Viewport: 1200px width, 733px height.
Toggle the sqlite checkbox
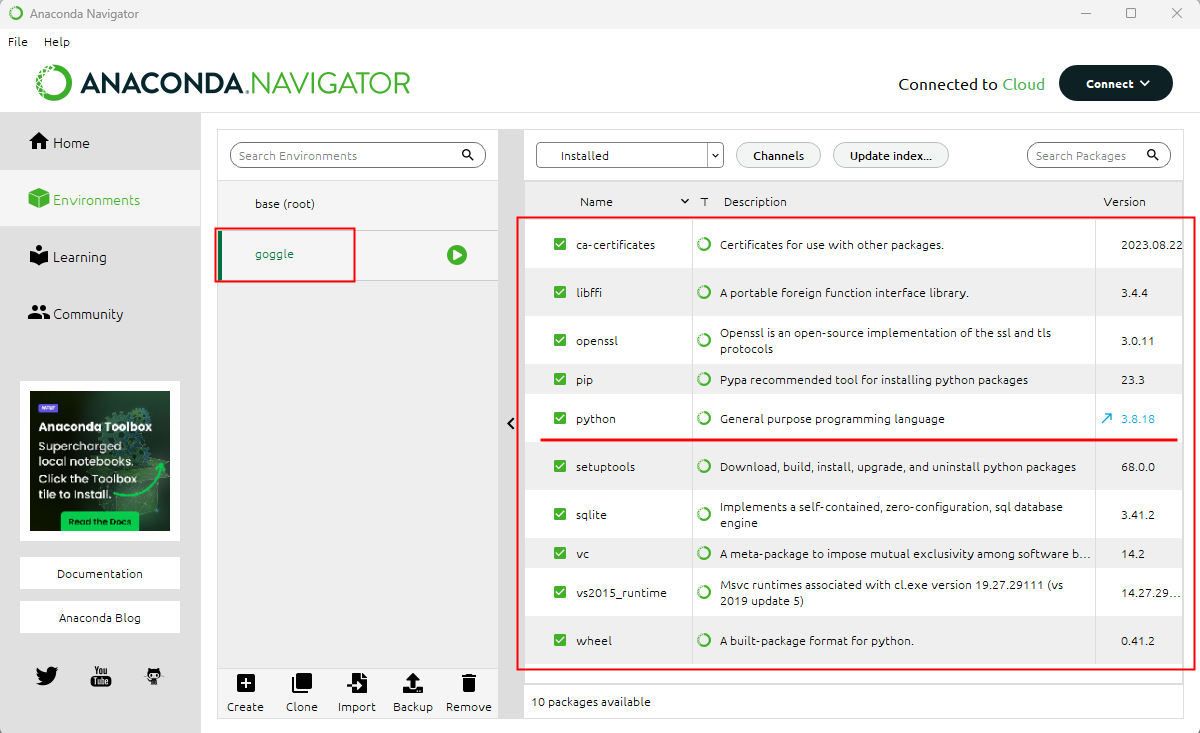(560, 514)
